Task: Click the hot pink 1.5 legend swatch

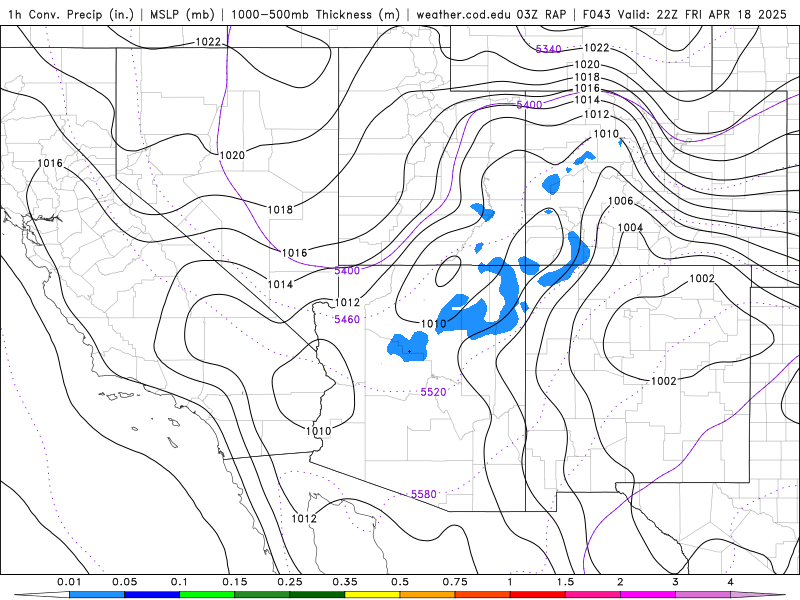Action: click(x=593, y=595)
